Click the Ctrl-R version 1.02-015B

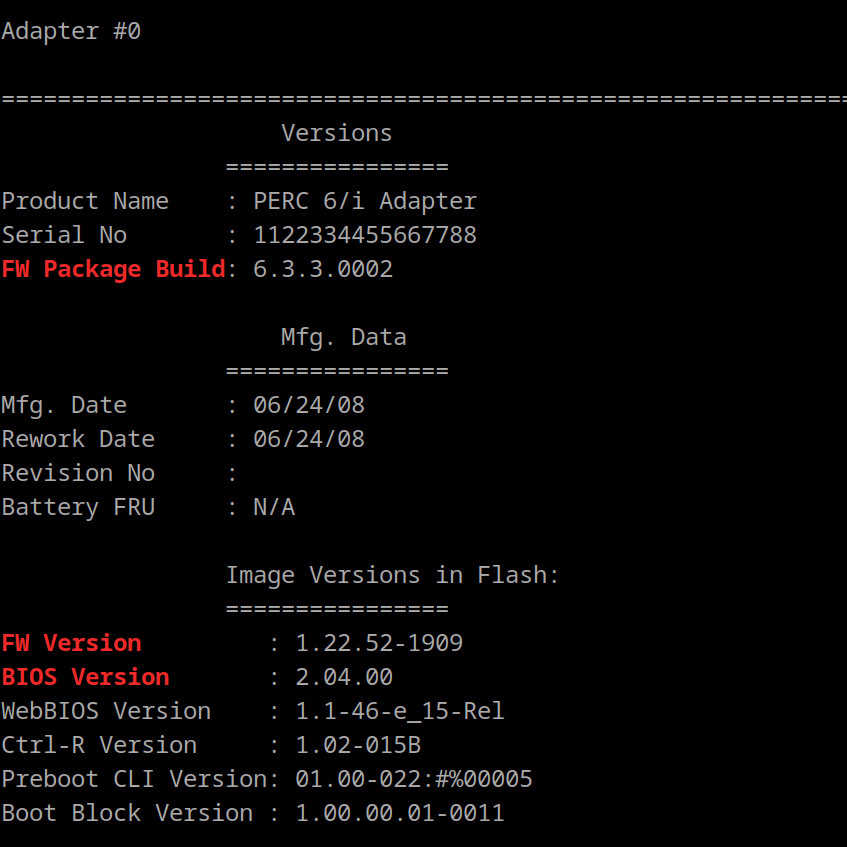point(358,745)
